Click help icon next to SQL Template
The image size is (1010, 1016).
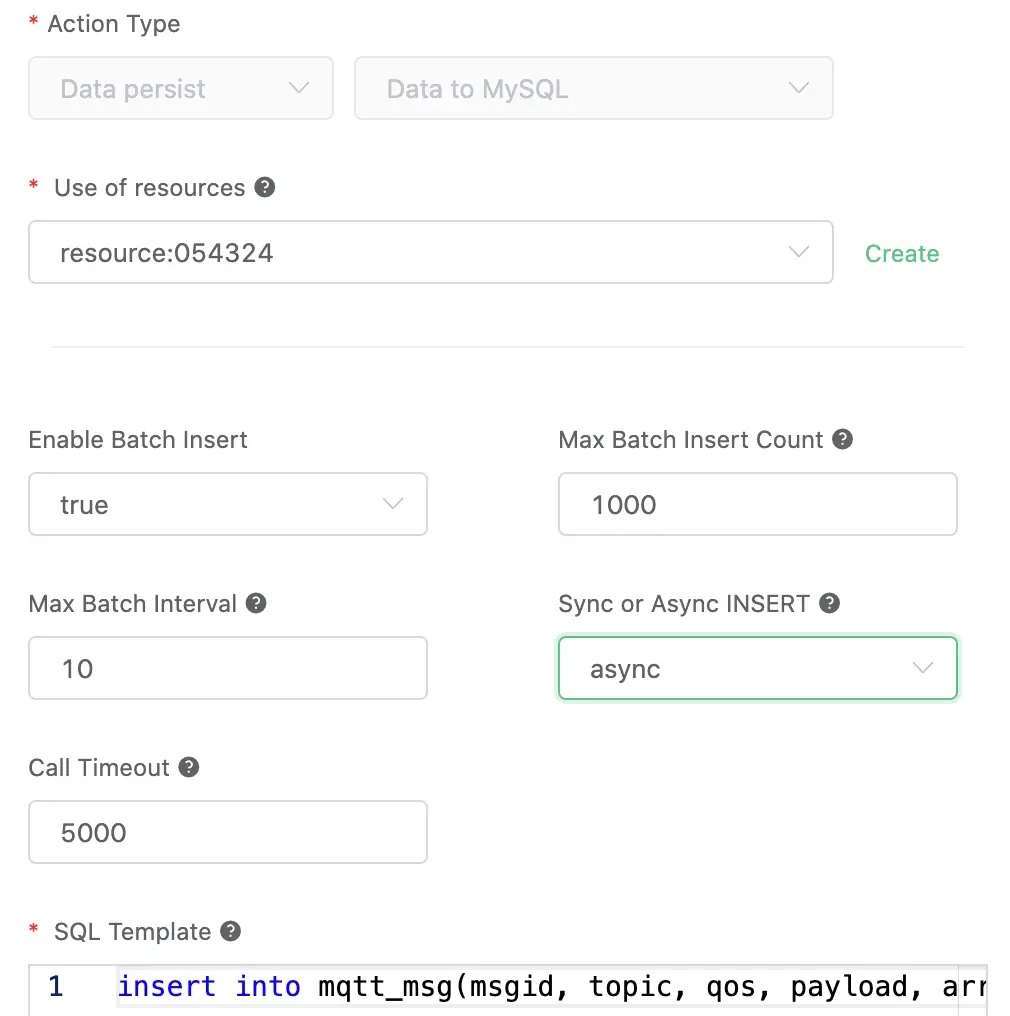pos(230,931)
